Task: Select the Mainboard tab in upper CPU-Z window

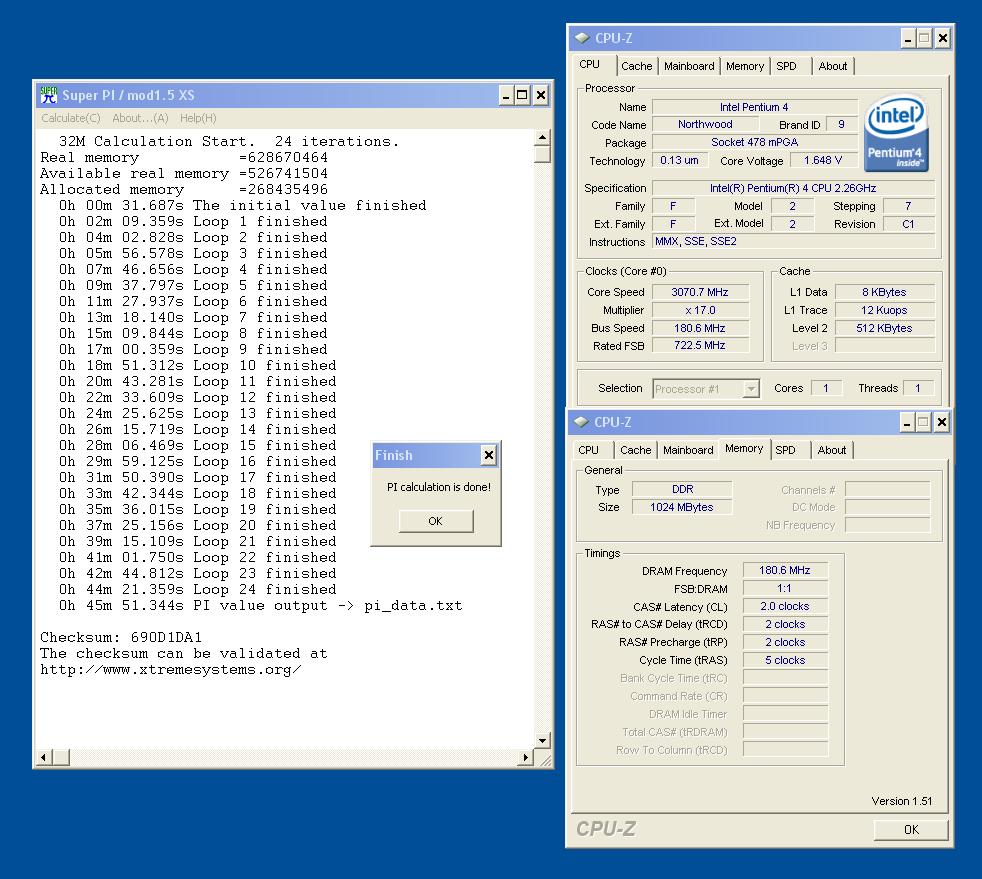Action: (x=689, y=66)
